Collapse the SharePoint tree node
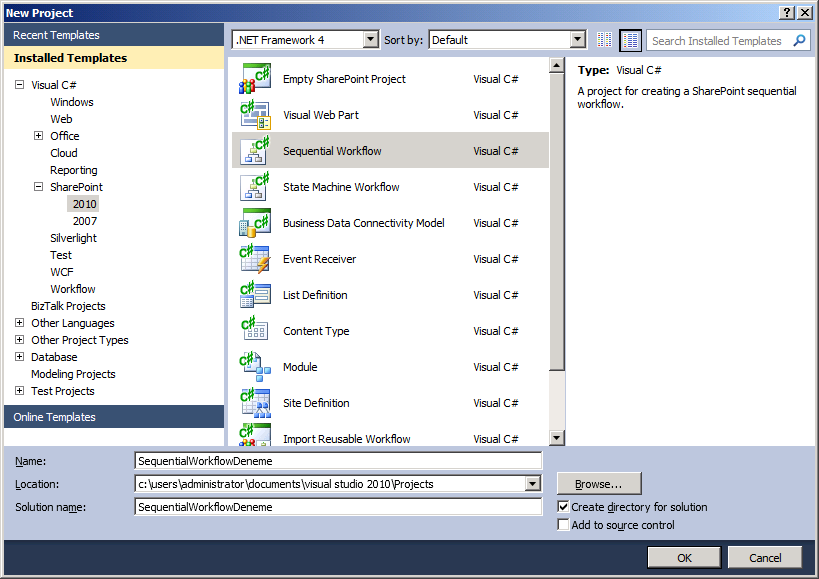Viewport: 819px width, 579px height. (x=38, y=187)
